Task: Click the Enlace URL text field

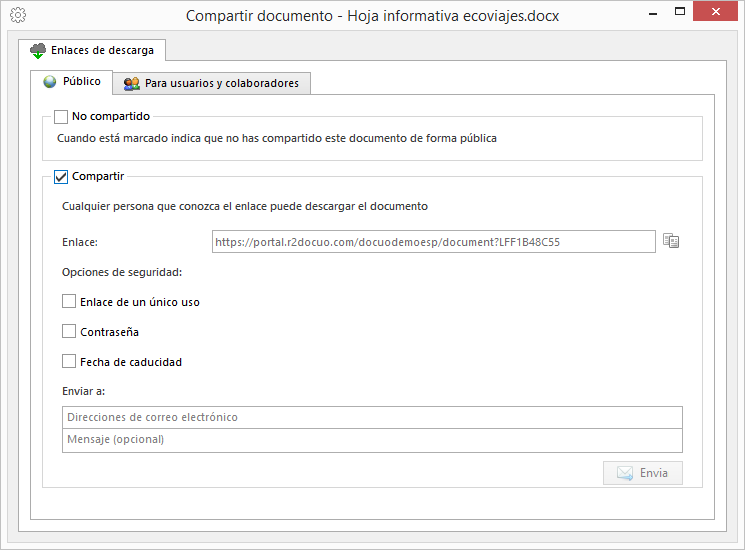Action: click(x=434, y=242)
